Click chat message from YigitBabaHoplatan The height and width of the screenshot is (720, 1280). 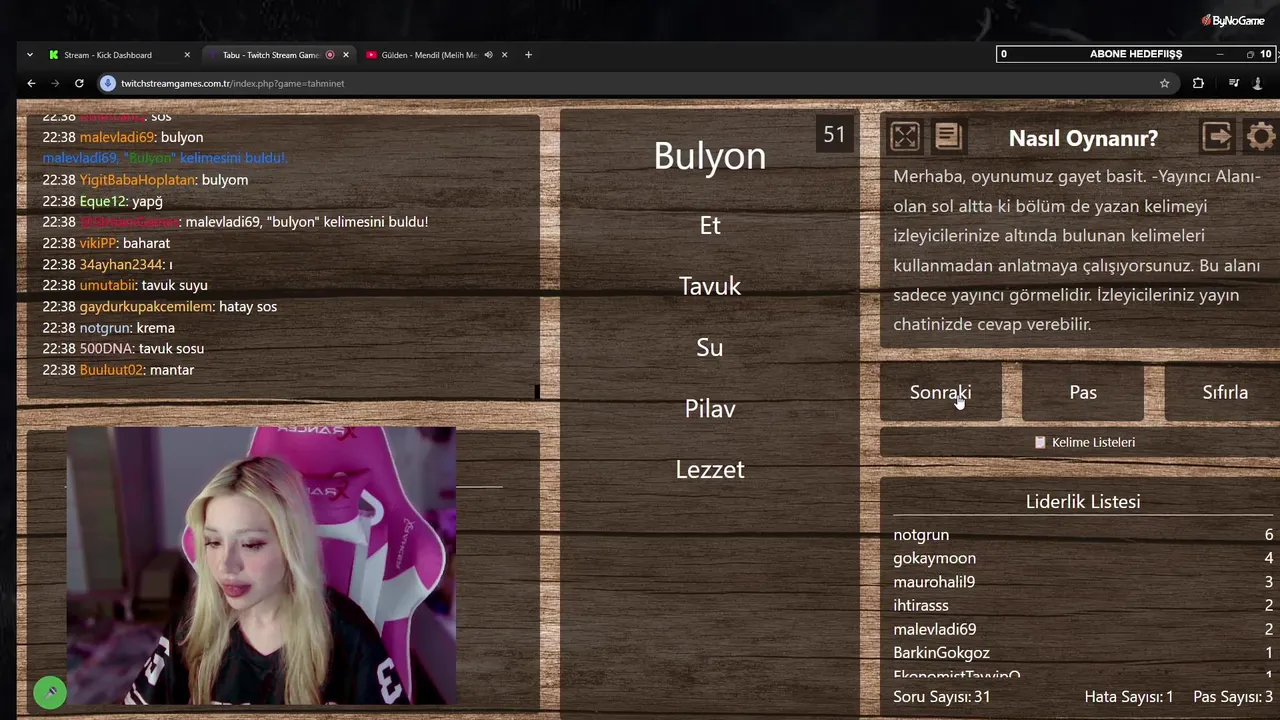pos(145,180)
